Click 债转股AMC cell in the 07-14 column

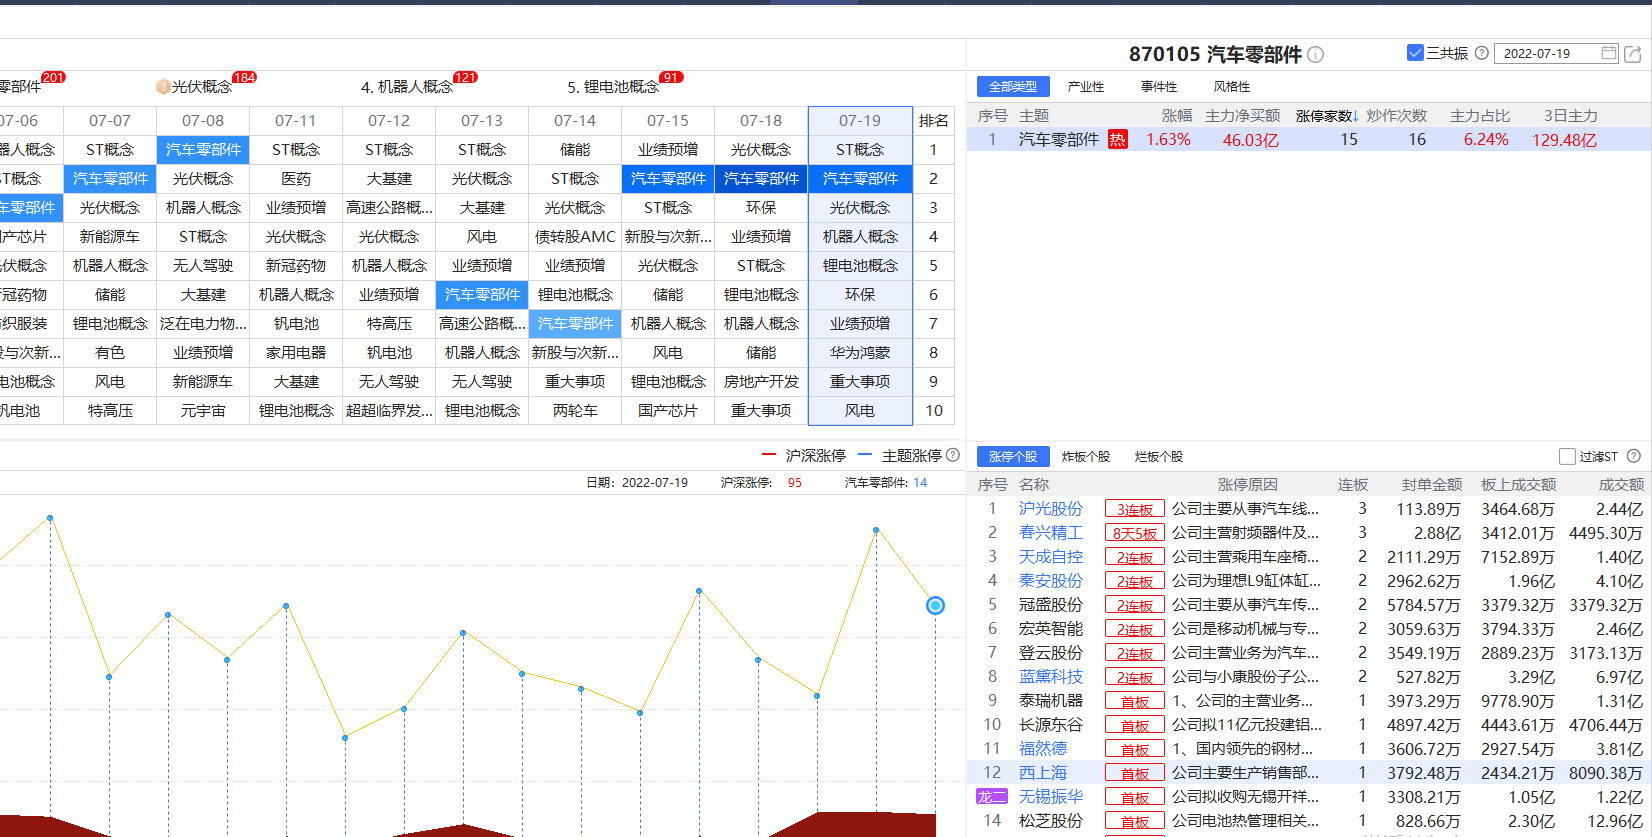[575, 237]
